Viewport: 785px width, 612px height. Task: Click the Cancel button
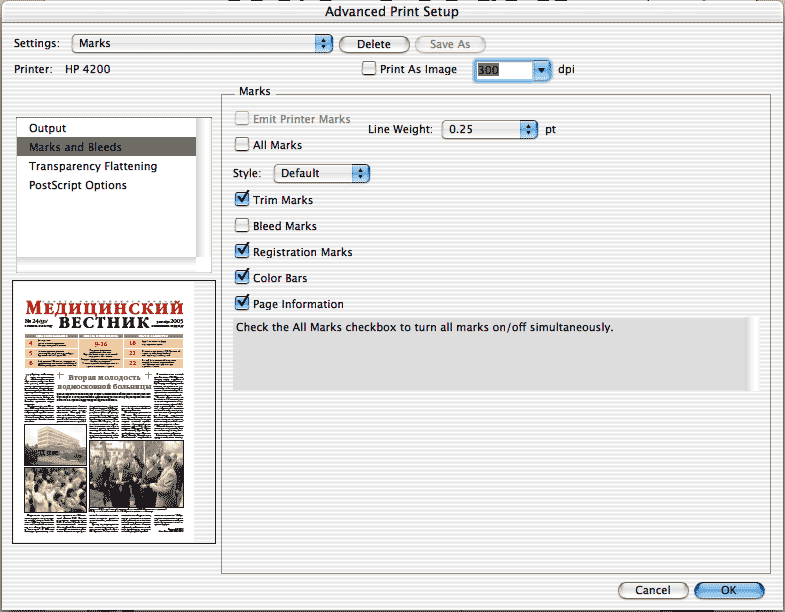[653, 590]
